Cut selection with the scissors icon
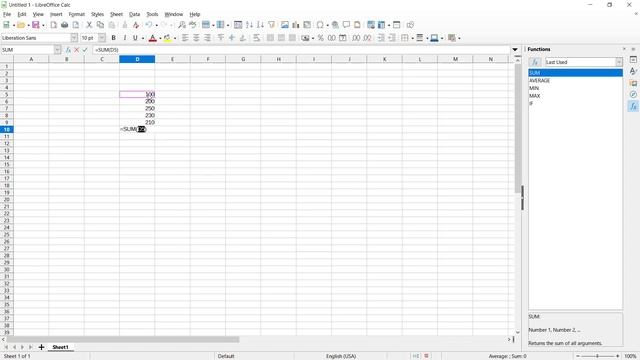Image resolution: width=640 pixels, height=360 pixels. point(89,25)
